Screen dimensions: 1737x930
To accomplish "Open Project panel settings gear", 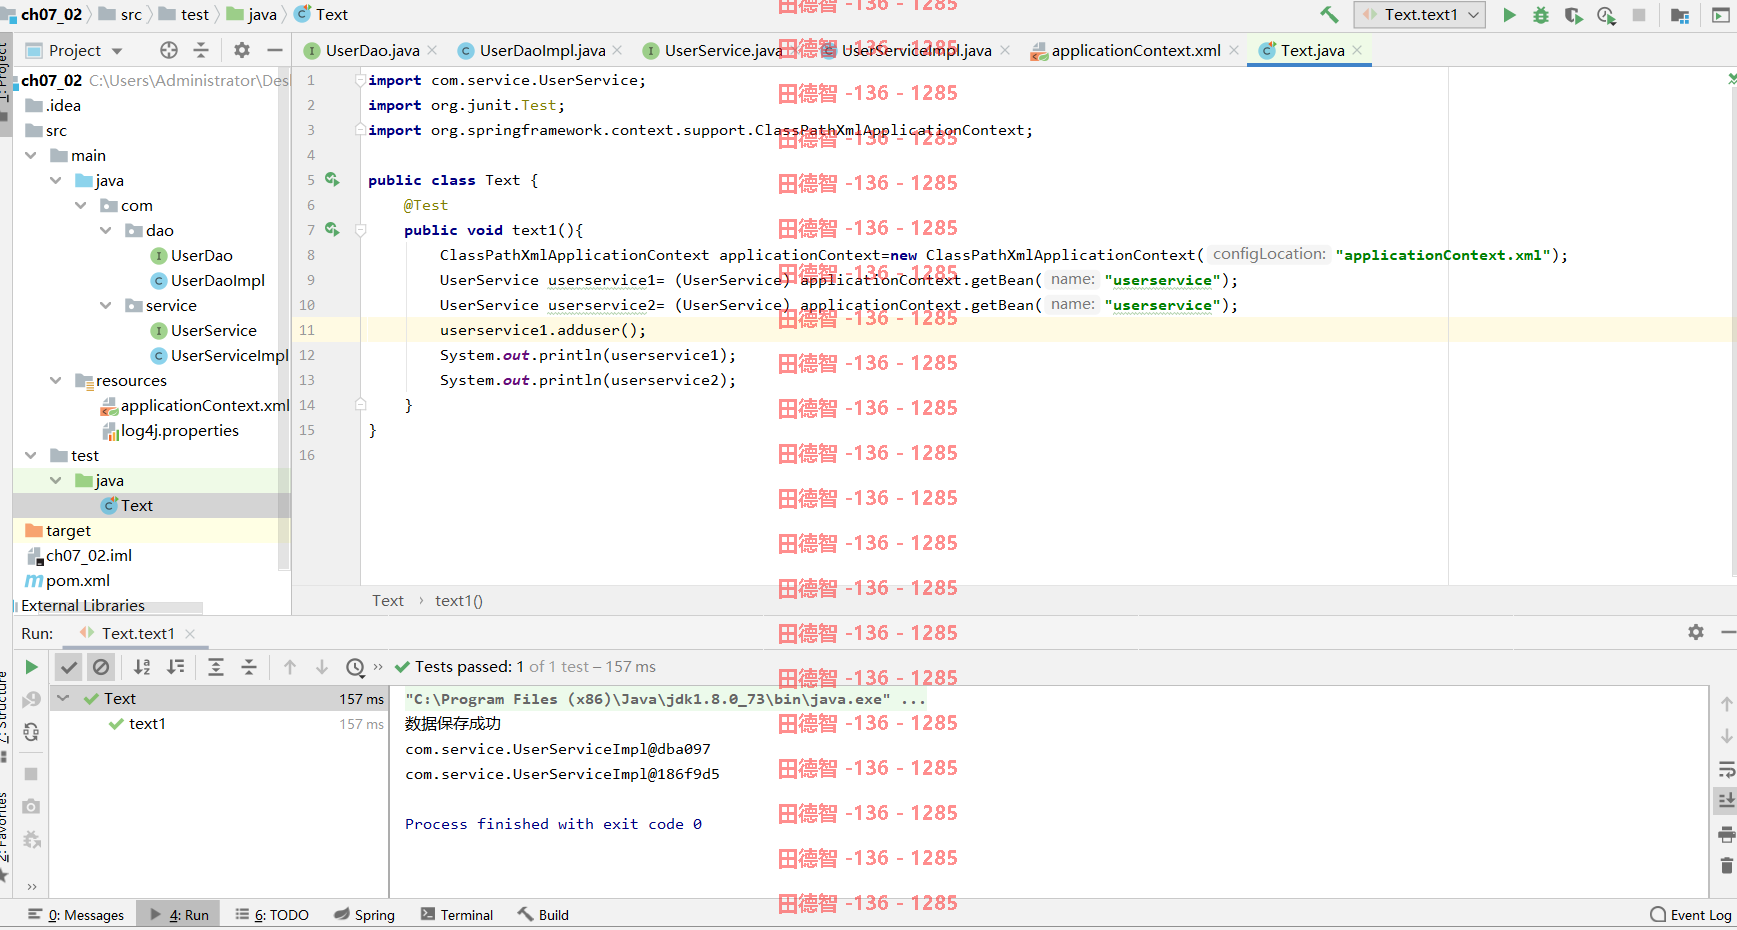I will click(x=242, y=50).
